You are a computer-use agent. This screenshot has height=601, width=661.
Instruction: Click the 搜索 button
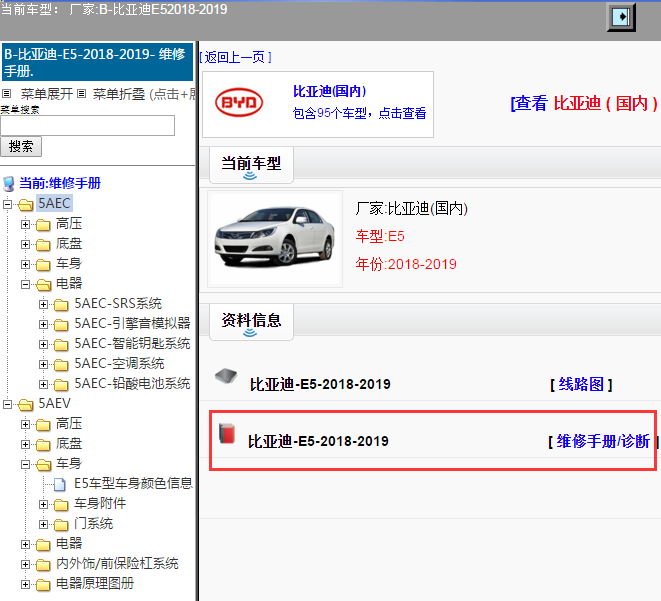(21, 147)
